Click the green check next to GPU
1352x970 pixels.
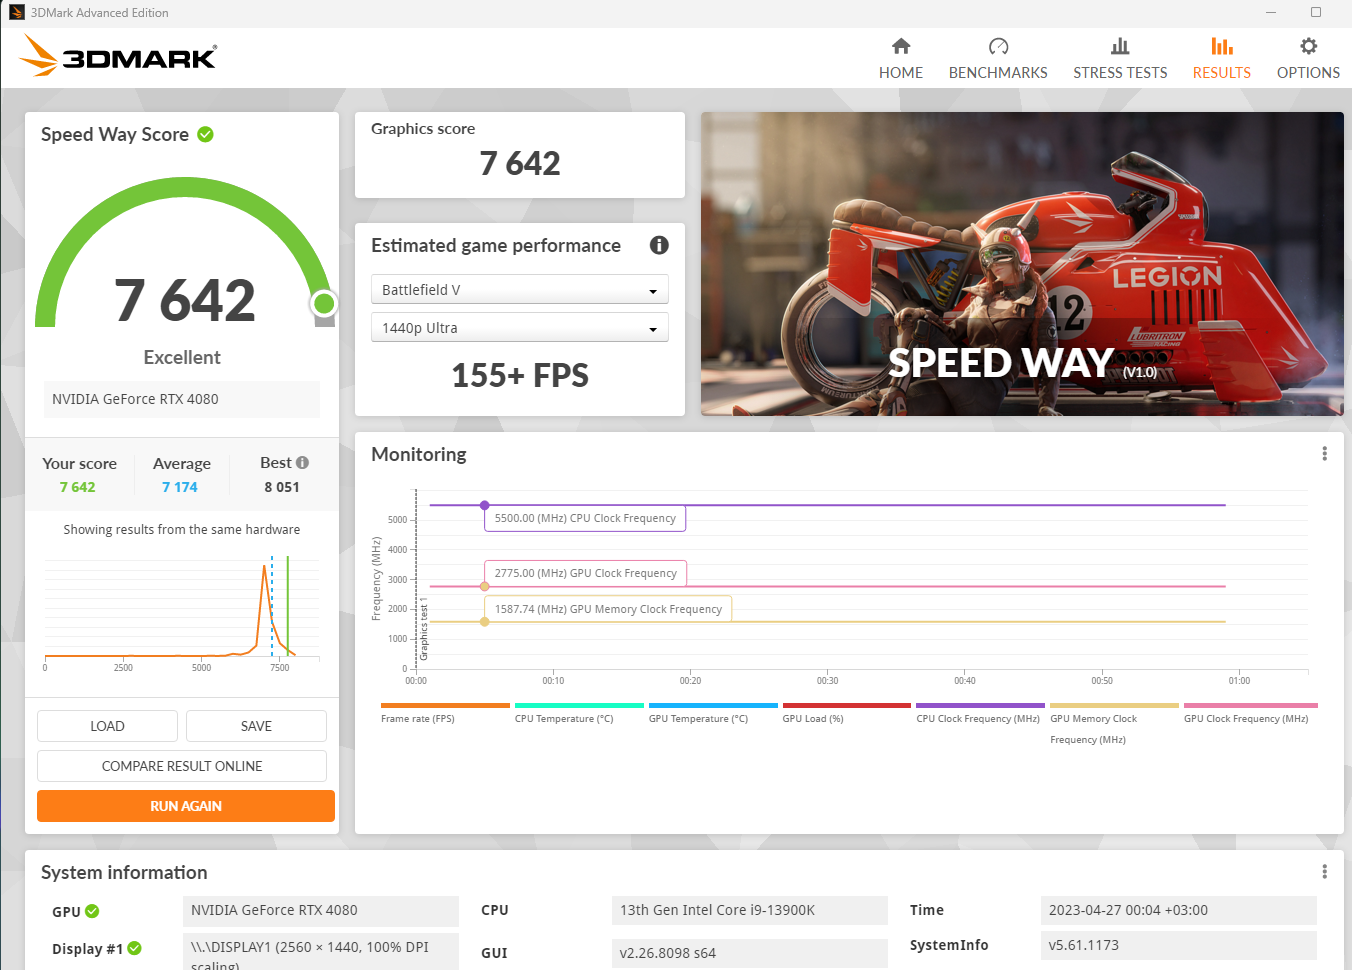coord(92,911)
